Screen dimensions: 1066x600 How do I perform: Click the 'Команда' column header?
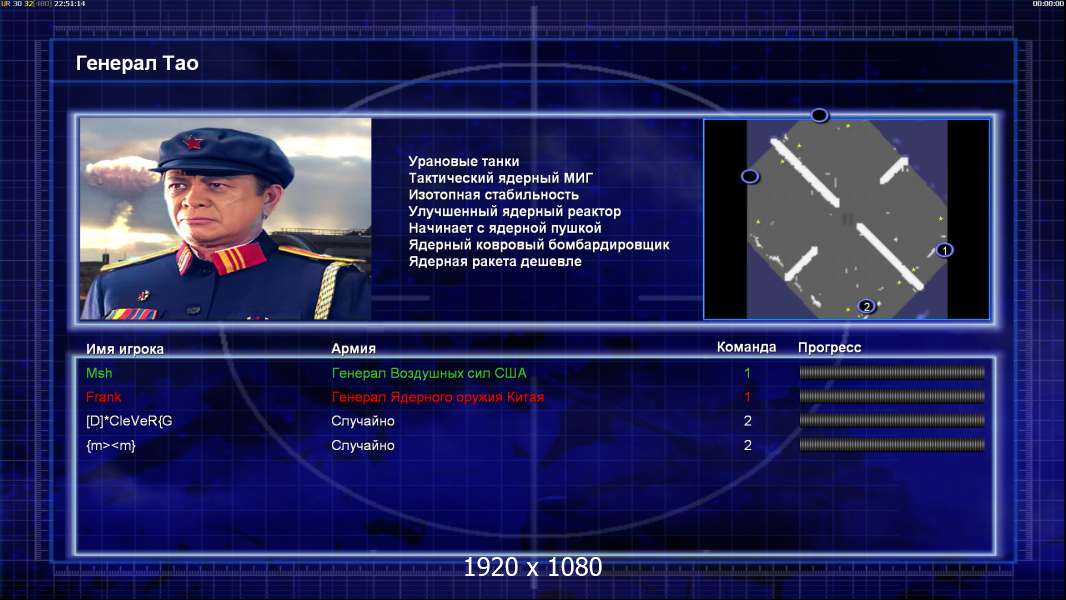[746, 347]
